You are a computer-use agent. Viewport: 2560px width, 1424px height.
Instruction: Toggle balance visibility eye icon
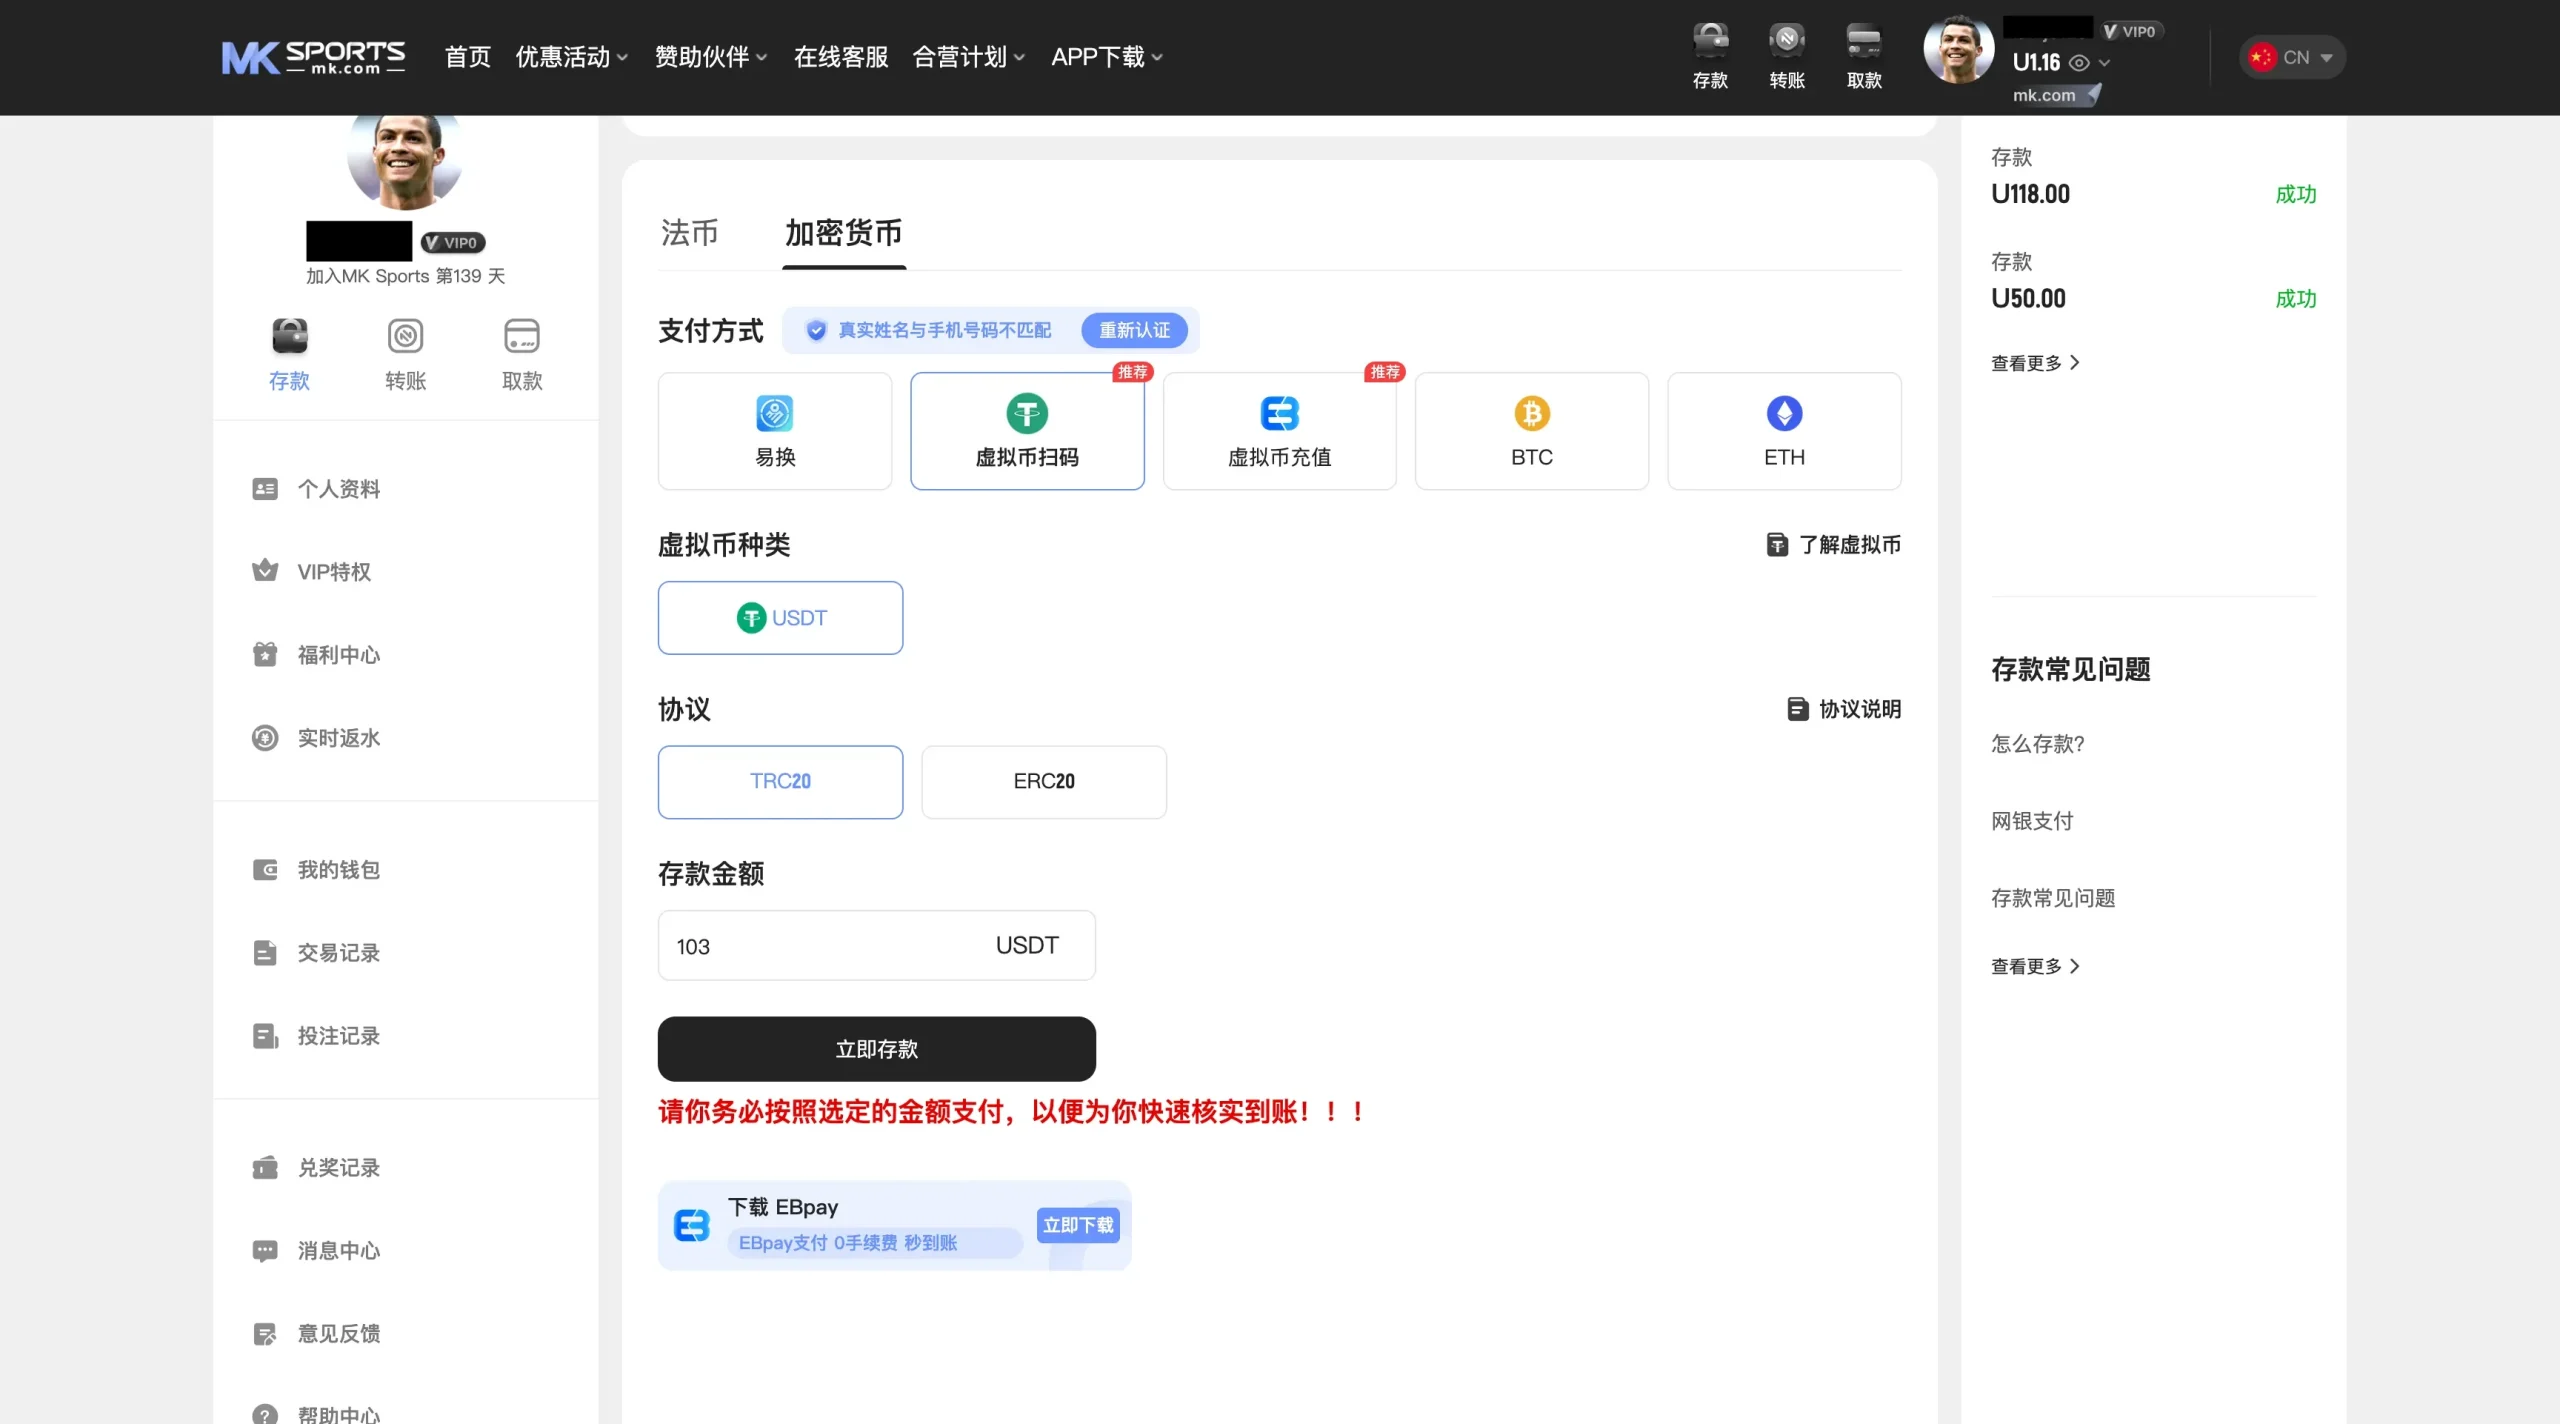tap(2079, 63)
